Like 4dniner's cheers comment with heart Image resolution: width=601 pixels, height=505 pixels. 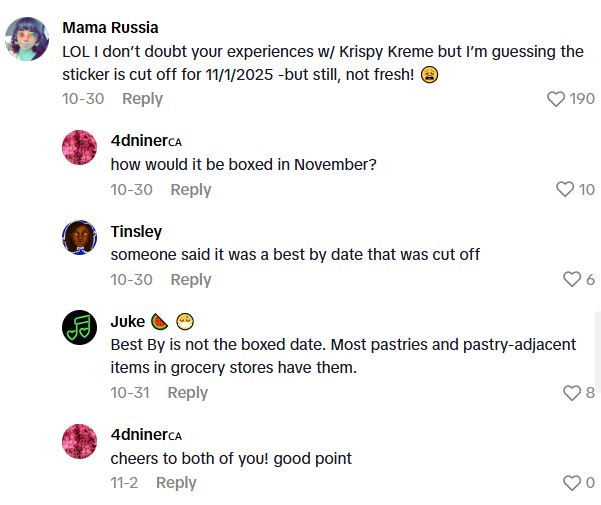click(572, 483)
